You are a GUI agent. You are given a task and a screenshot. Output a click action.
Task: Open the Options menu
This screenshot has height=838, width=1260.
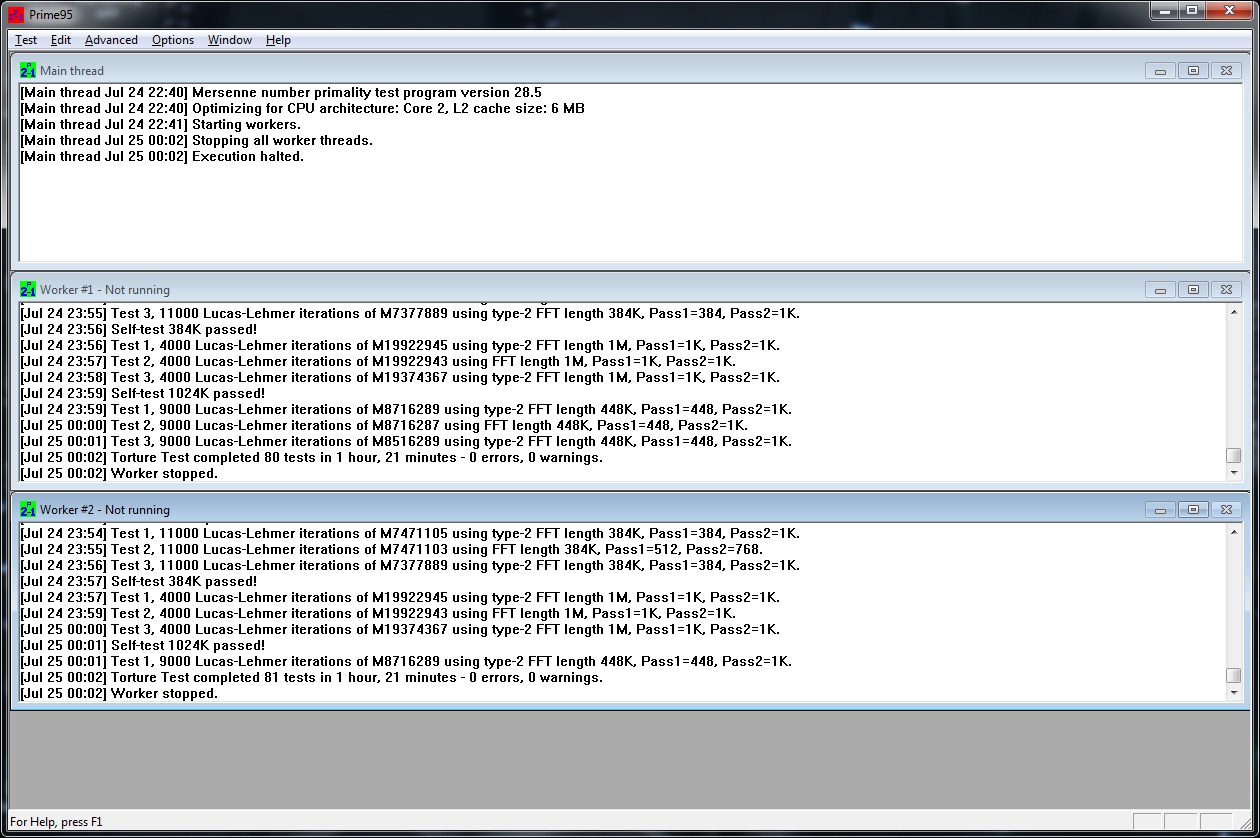coord(173,40)
